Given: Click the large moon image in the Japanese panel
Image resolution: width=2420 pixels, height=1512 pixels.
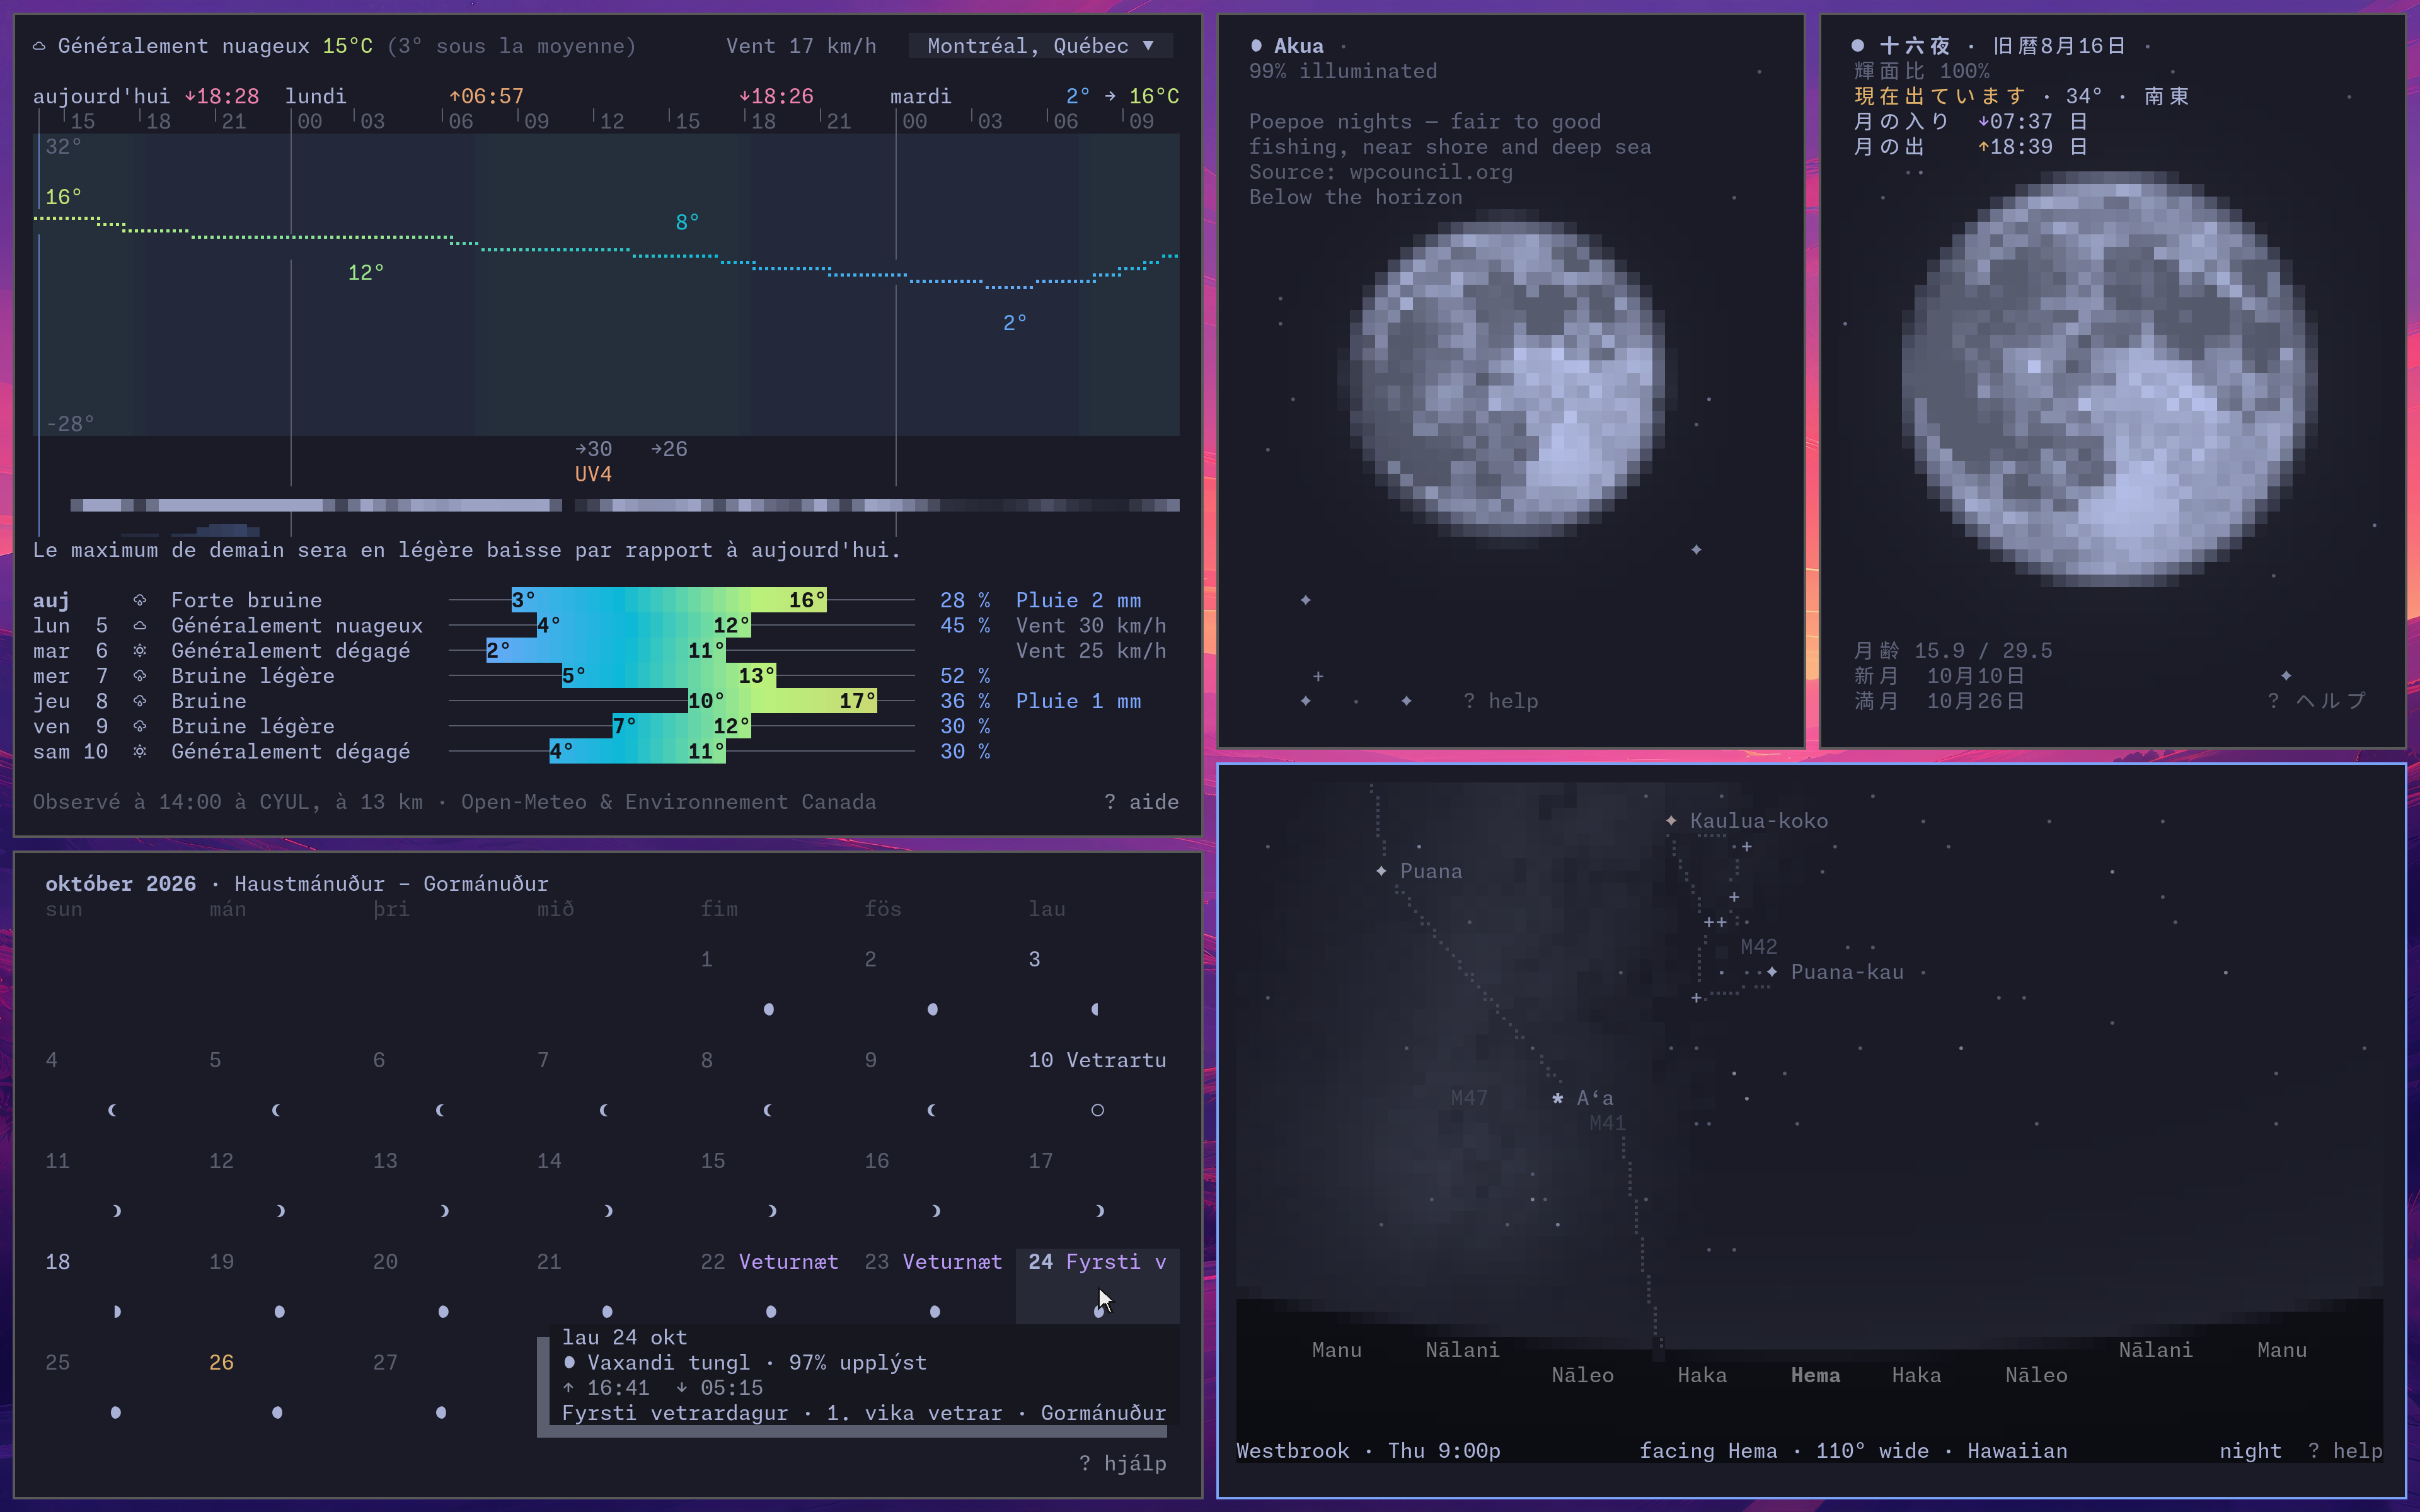Looking at the screenshot, I should point(2108,378).
